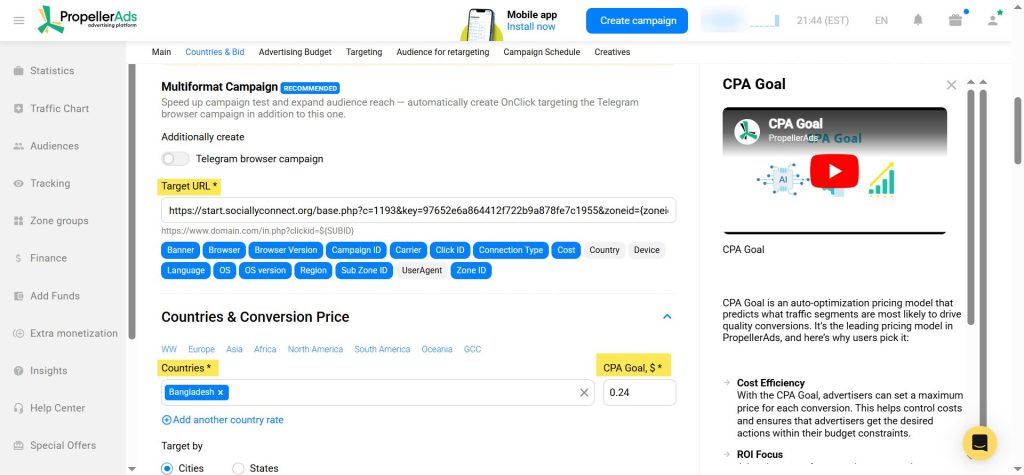1024x475 pixels.
Task: Toggle the Sub Zone ID token
Action: coord(364,270)
